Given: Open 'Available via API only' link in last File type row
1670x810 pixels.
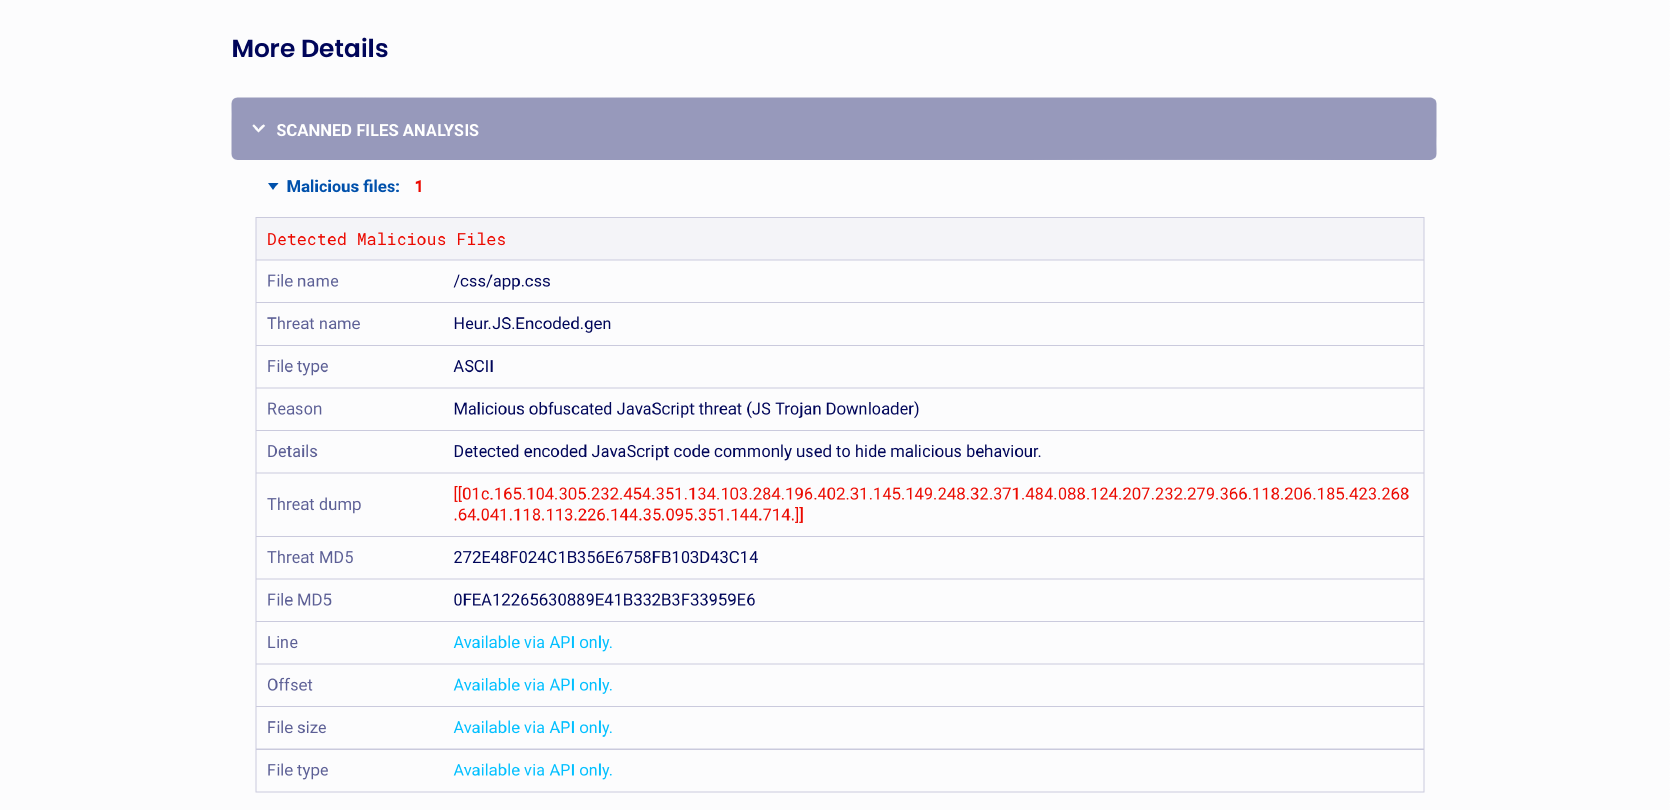Looking at the screenshot, I should point(532,770).
